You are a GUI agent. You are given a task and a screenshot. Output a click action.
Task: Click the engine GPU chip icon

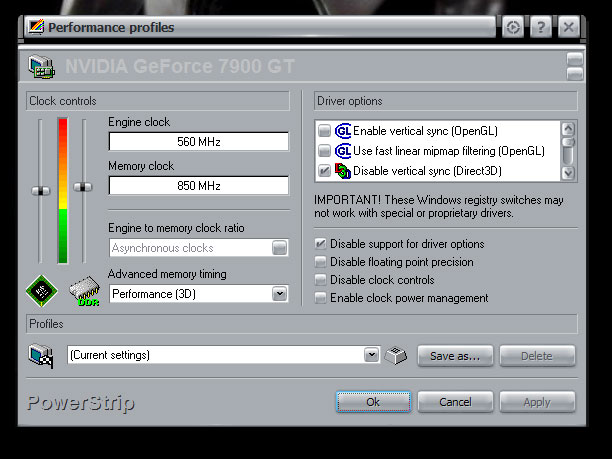[x=41, y=291]
